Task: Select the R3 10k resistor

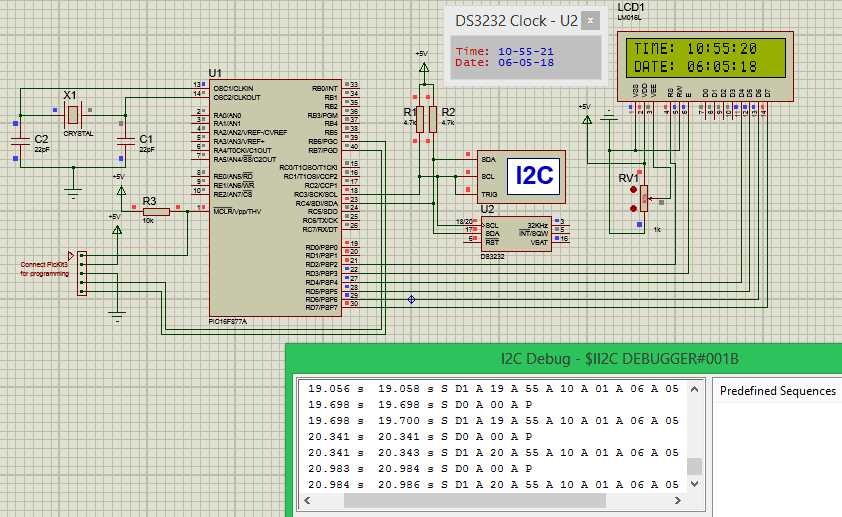Action: pyautogui.click(x=156, y=212)
